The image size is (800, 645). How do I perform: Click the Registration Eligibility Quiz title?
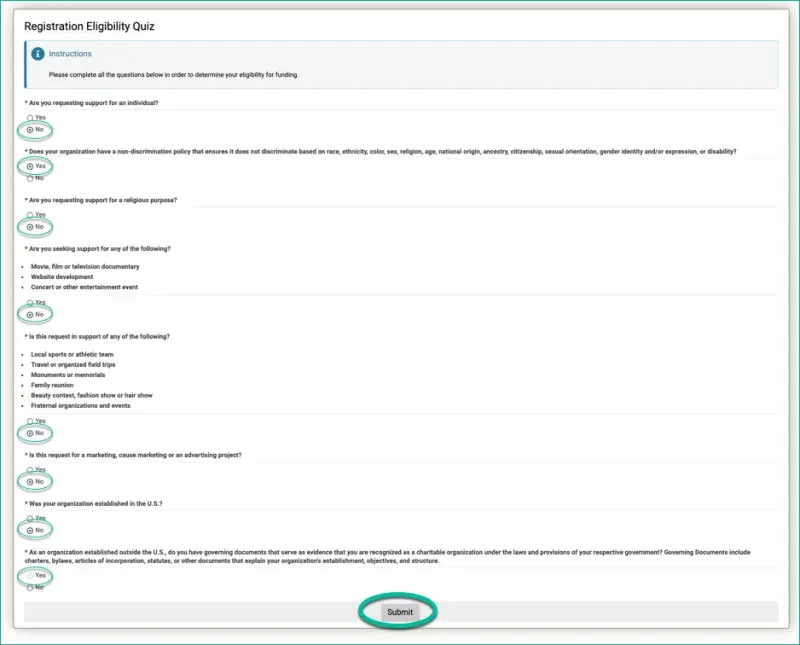point(89,26)
